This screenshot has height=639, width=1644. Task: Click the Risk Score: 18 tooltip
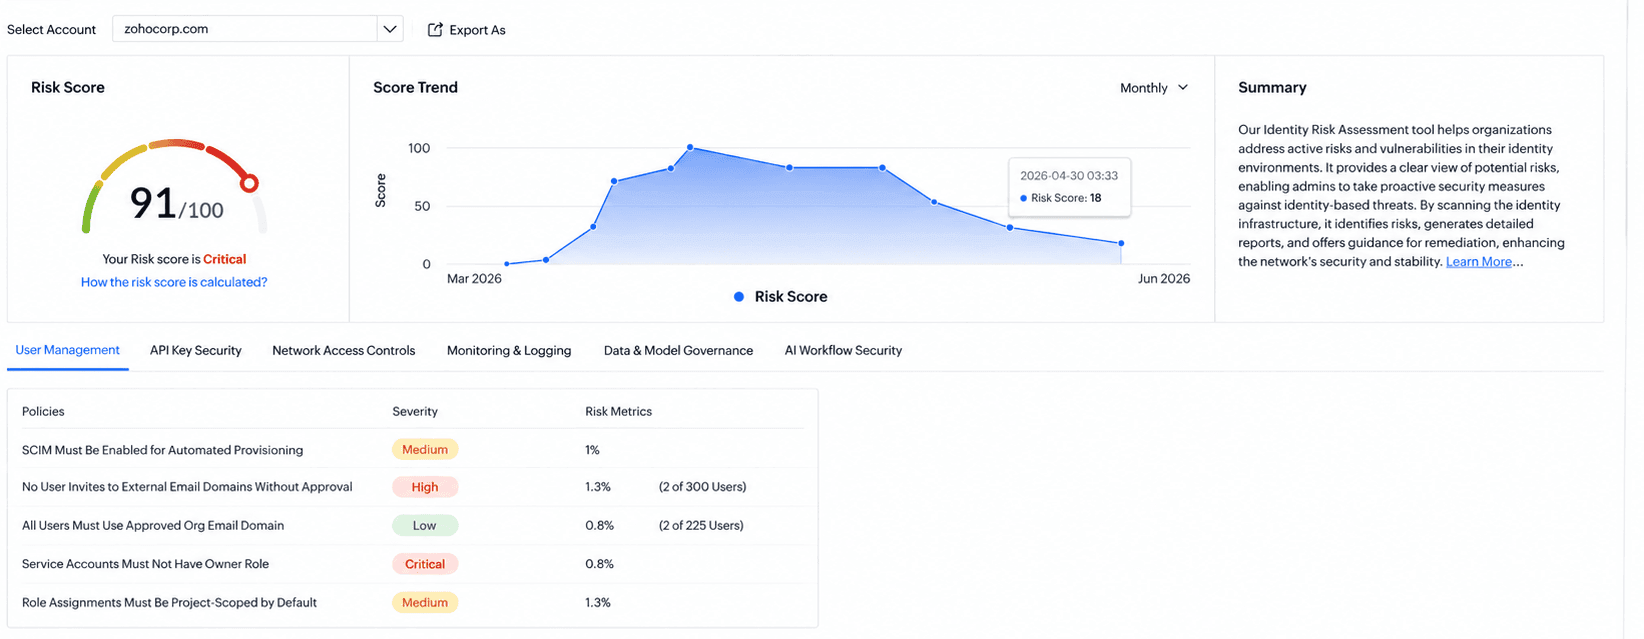click(x=1069, y=187)
